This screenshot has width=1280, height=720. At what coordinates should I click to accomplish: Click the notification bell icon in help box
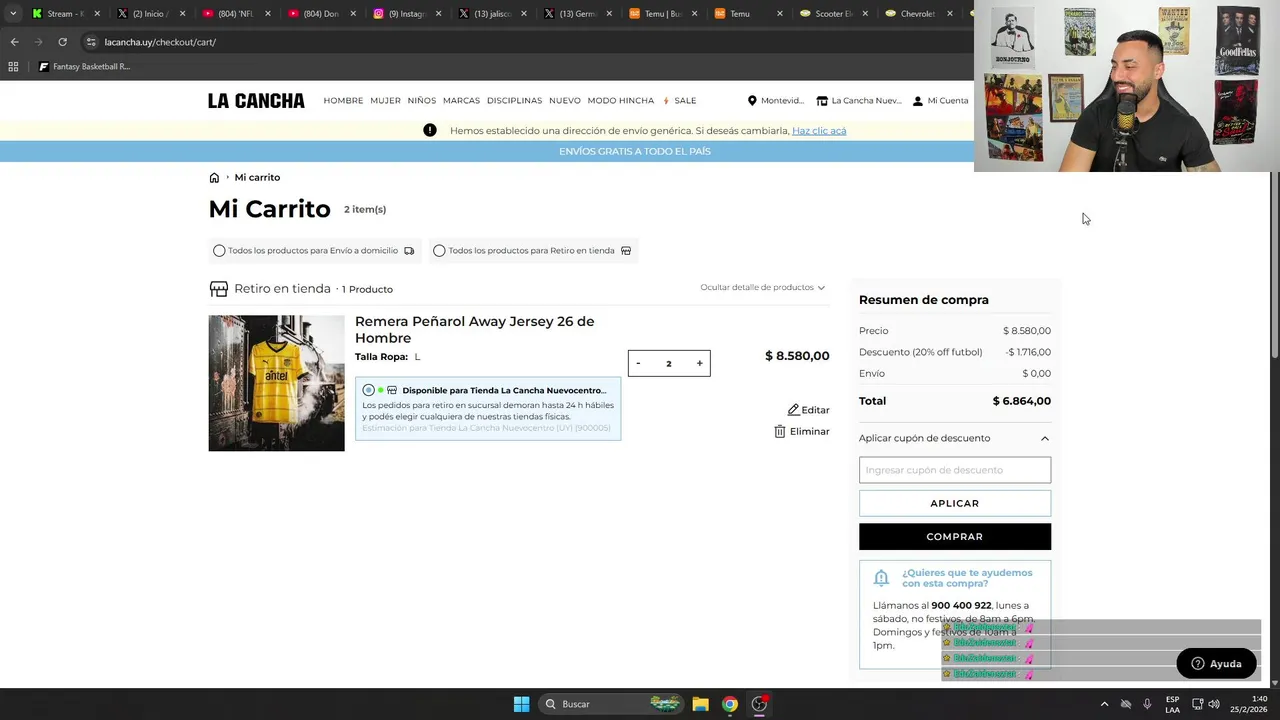coord(881,578)
